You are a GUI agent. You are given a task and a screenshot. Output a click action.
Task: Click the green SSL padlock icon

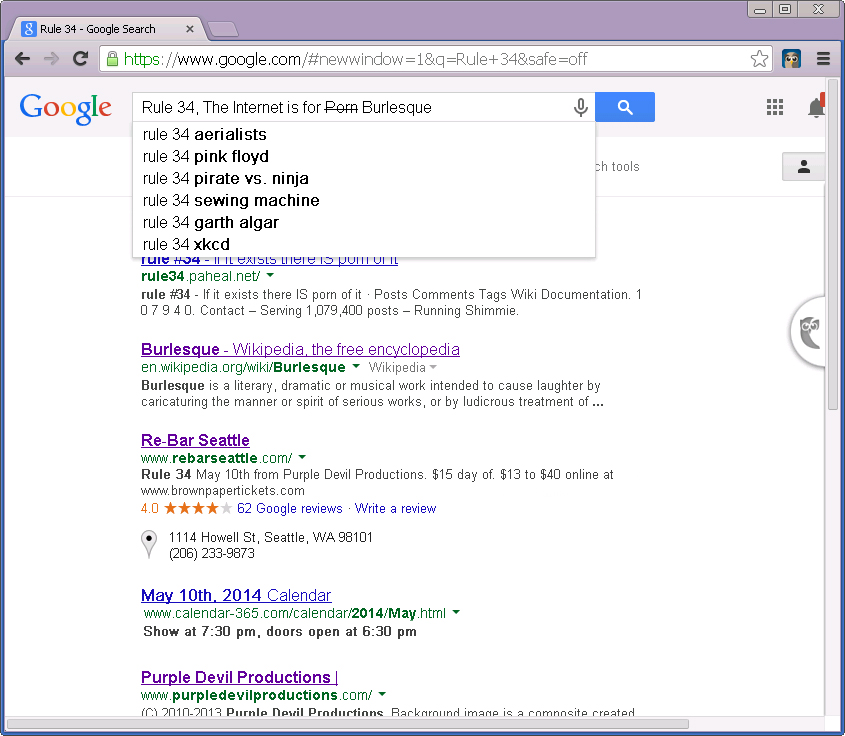pyautogui.click(x=112, y=59)
